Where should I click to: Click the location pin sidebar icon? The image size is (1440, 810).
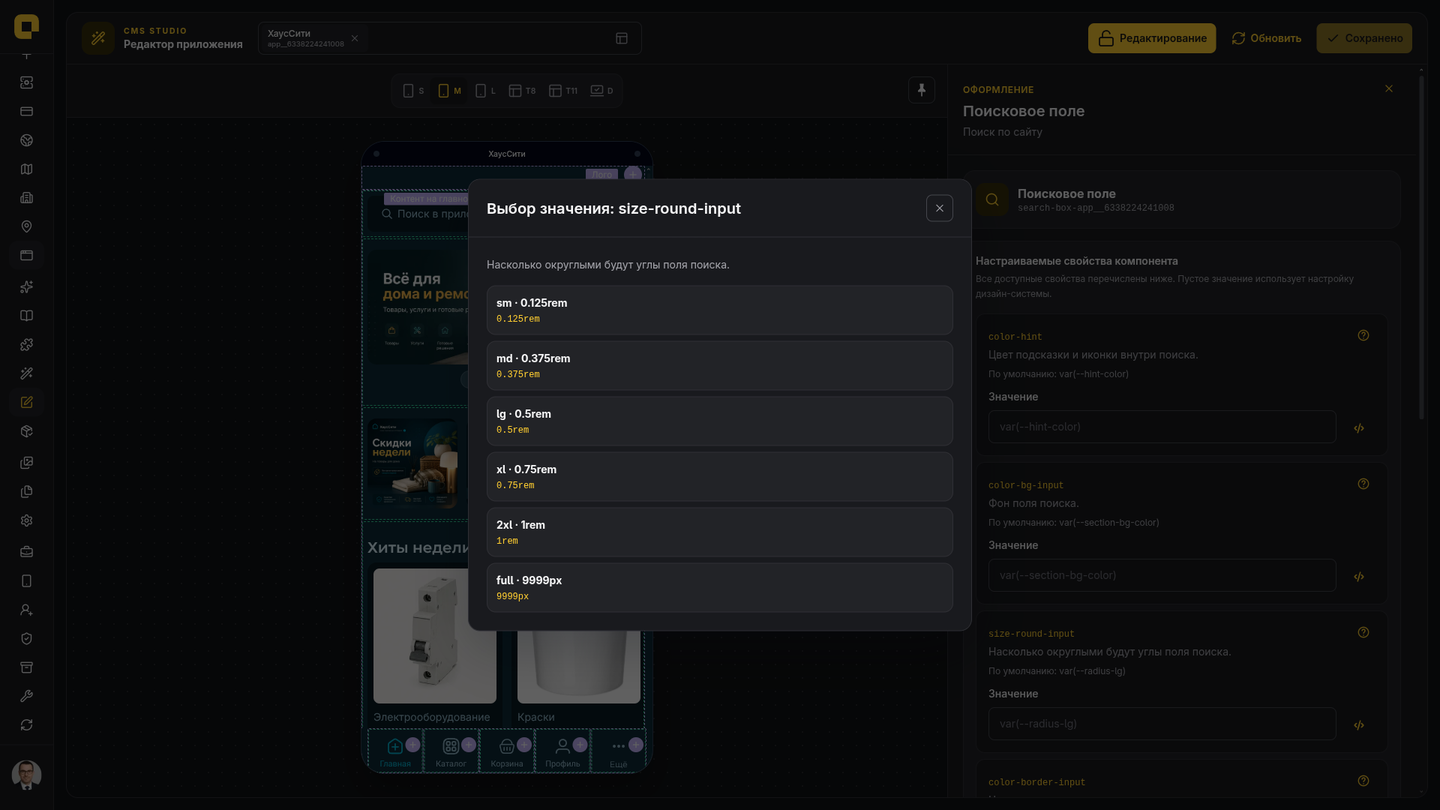tap(27, 227)
